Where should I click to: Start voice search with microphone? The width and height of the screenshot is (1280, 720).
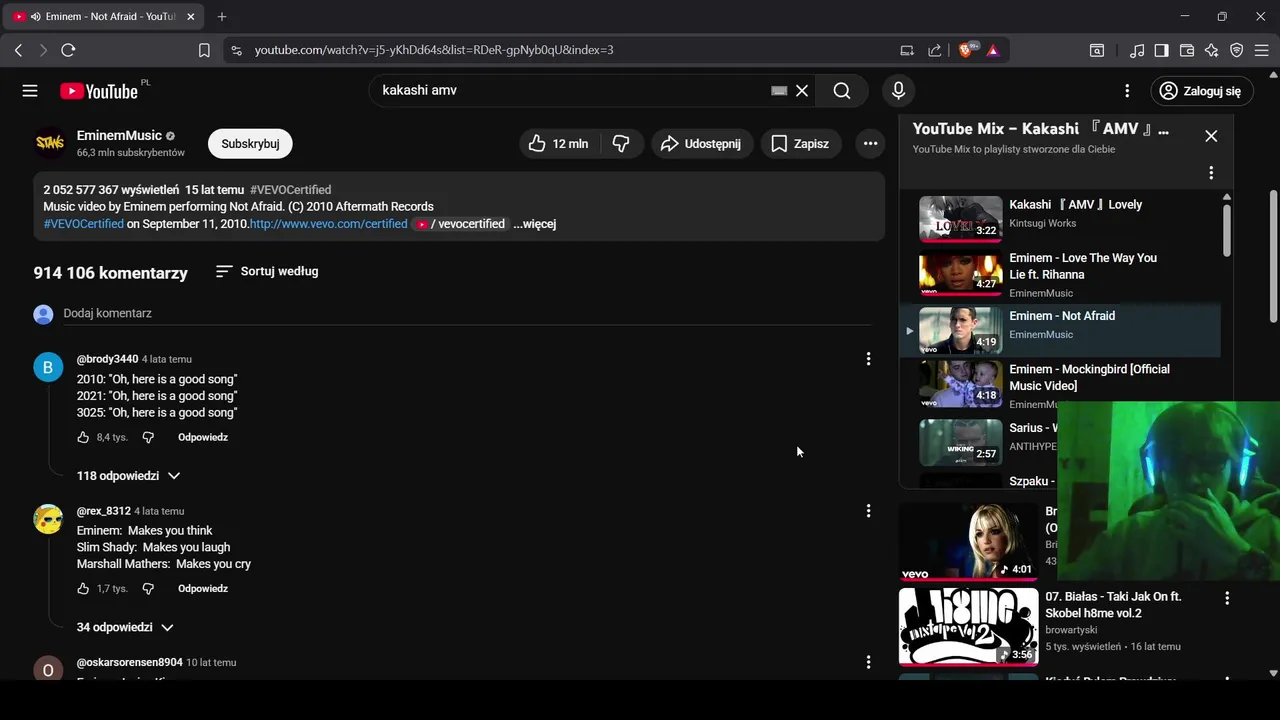(898, 91)
